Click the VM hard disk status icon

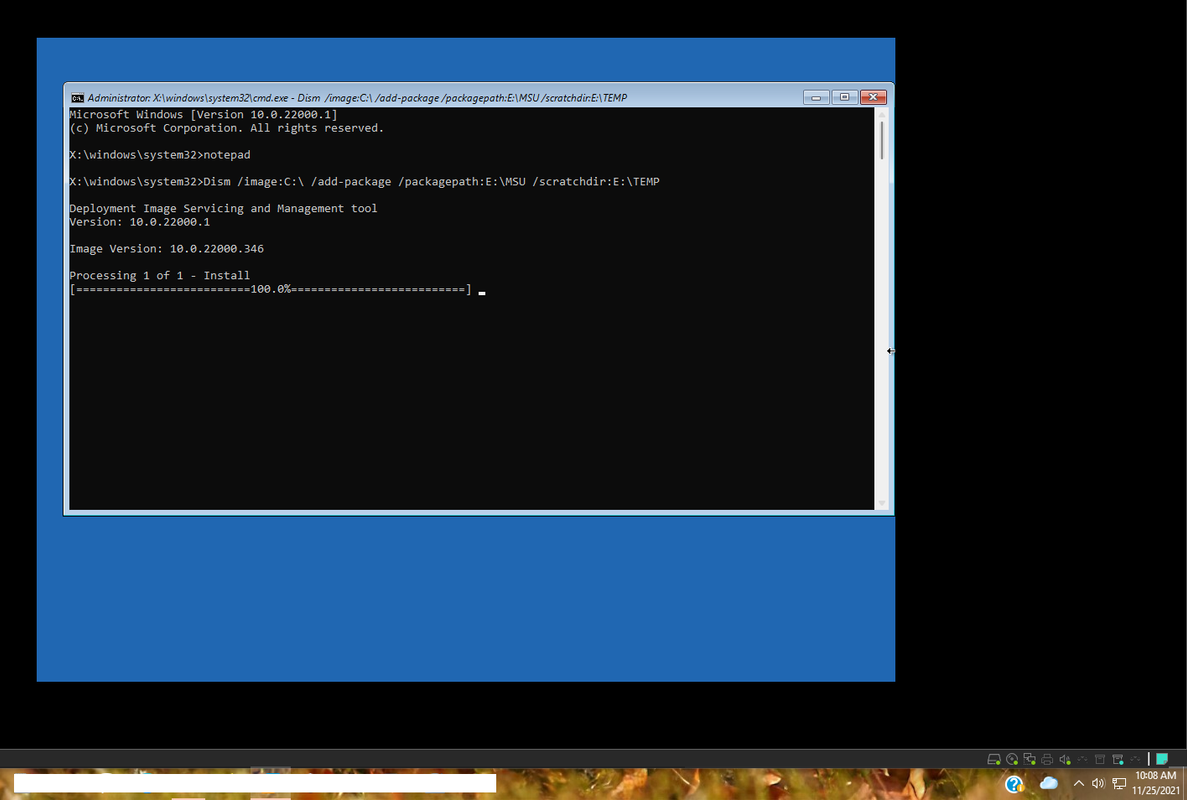994,759
